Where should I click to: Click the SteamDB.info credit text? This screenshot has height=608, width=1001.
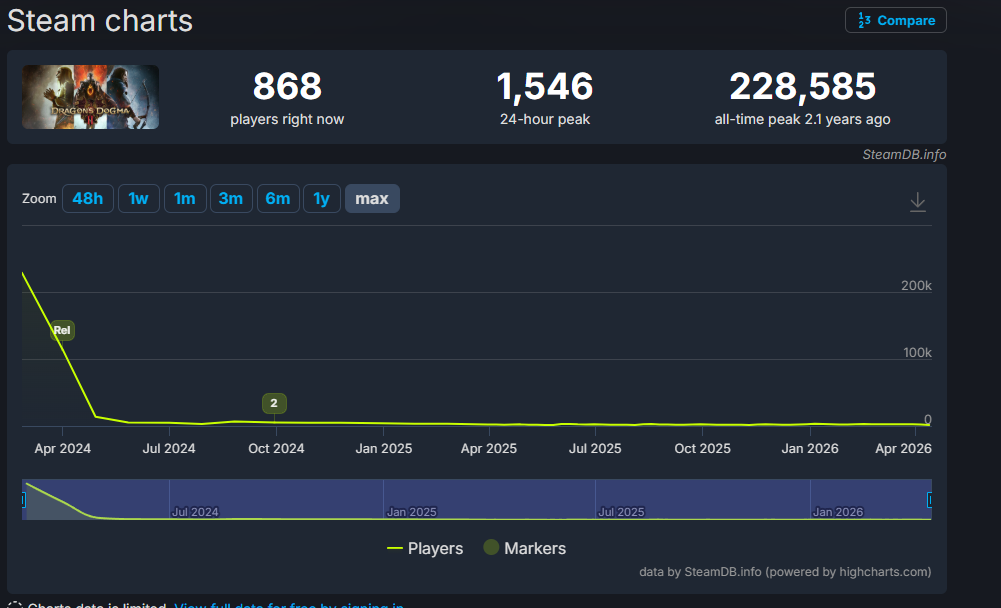point(904,155)
